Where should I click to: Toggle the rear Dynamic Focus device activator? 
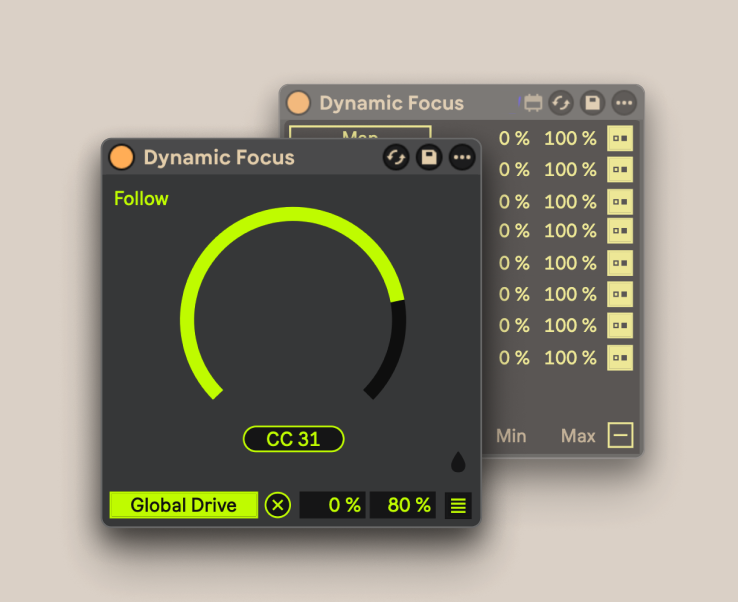point(298,103)
